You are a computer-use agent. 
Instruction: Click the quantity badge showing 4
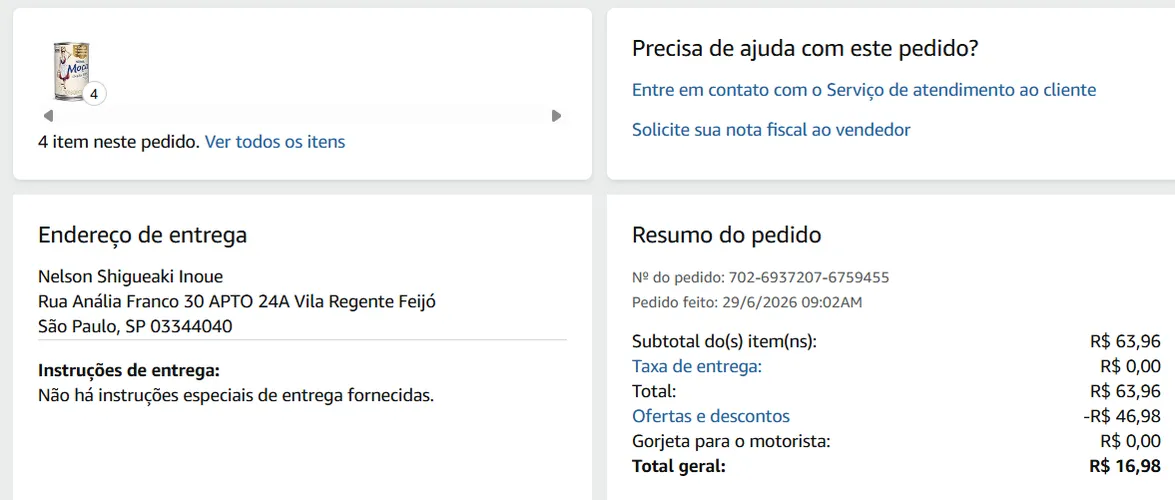94,94
